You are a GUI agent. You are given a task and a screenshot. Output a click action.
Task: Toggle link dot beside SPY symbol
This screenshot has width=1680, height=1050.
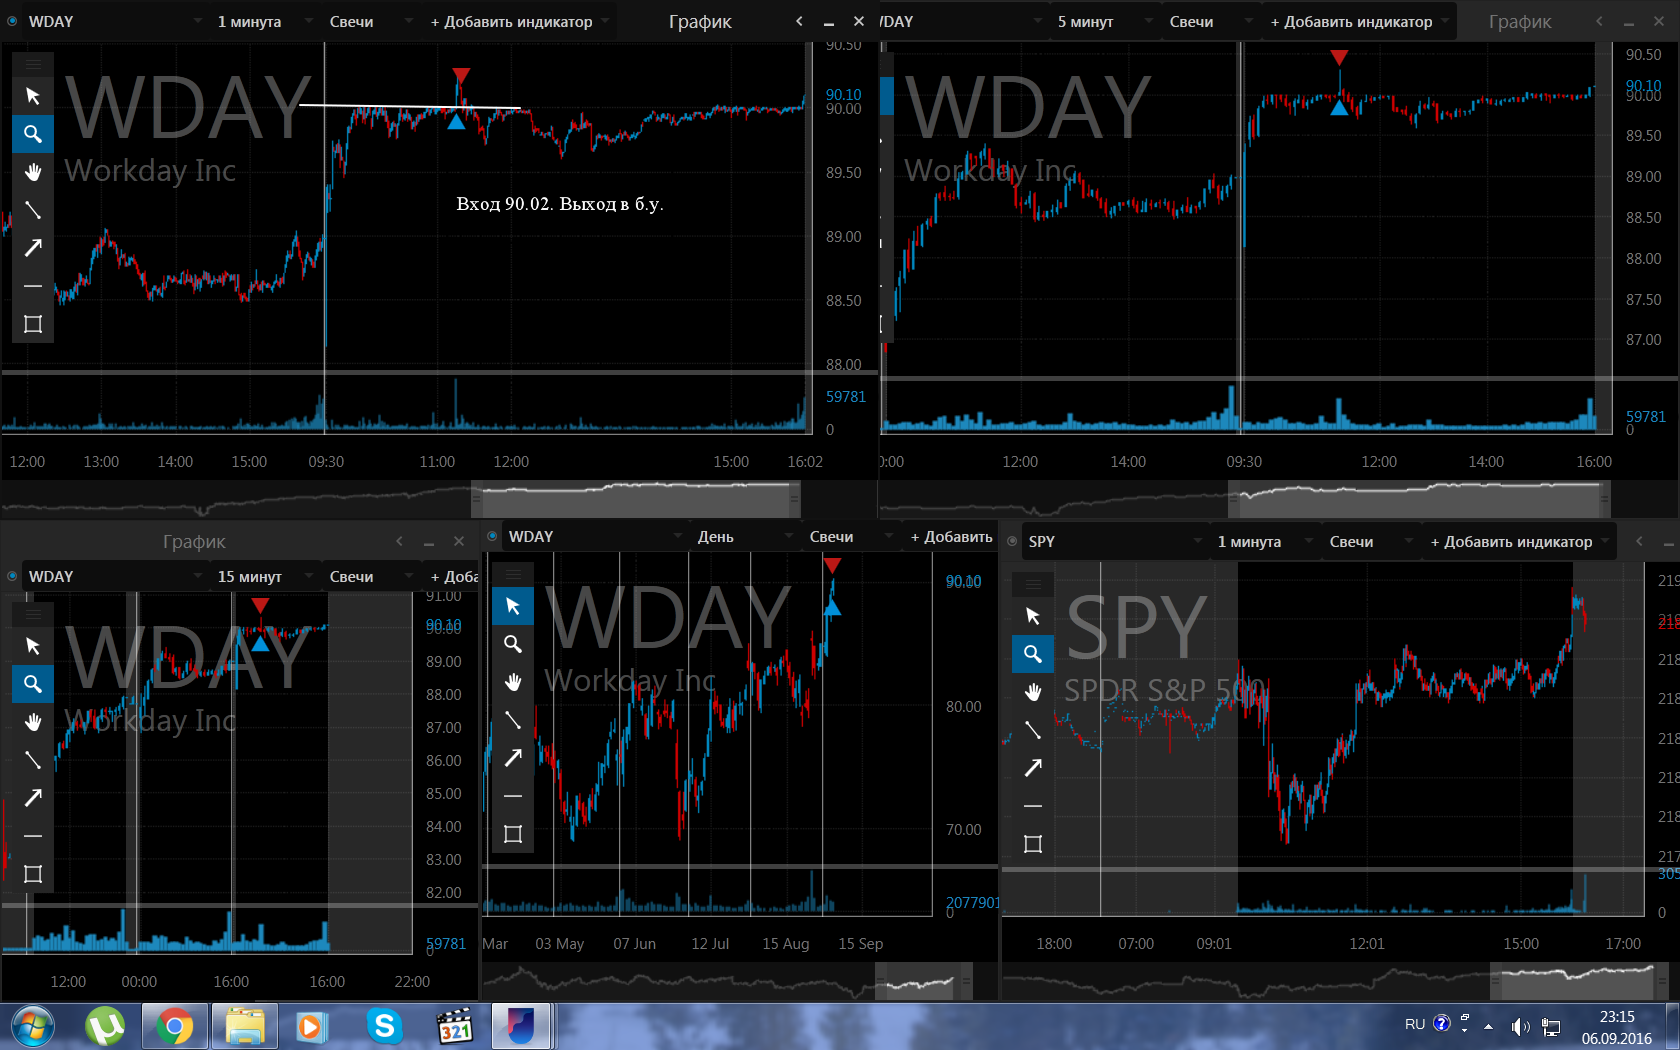point(1012,541)
